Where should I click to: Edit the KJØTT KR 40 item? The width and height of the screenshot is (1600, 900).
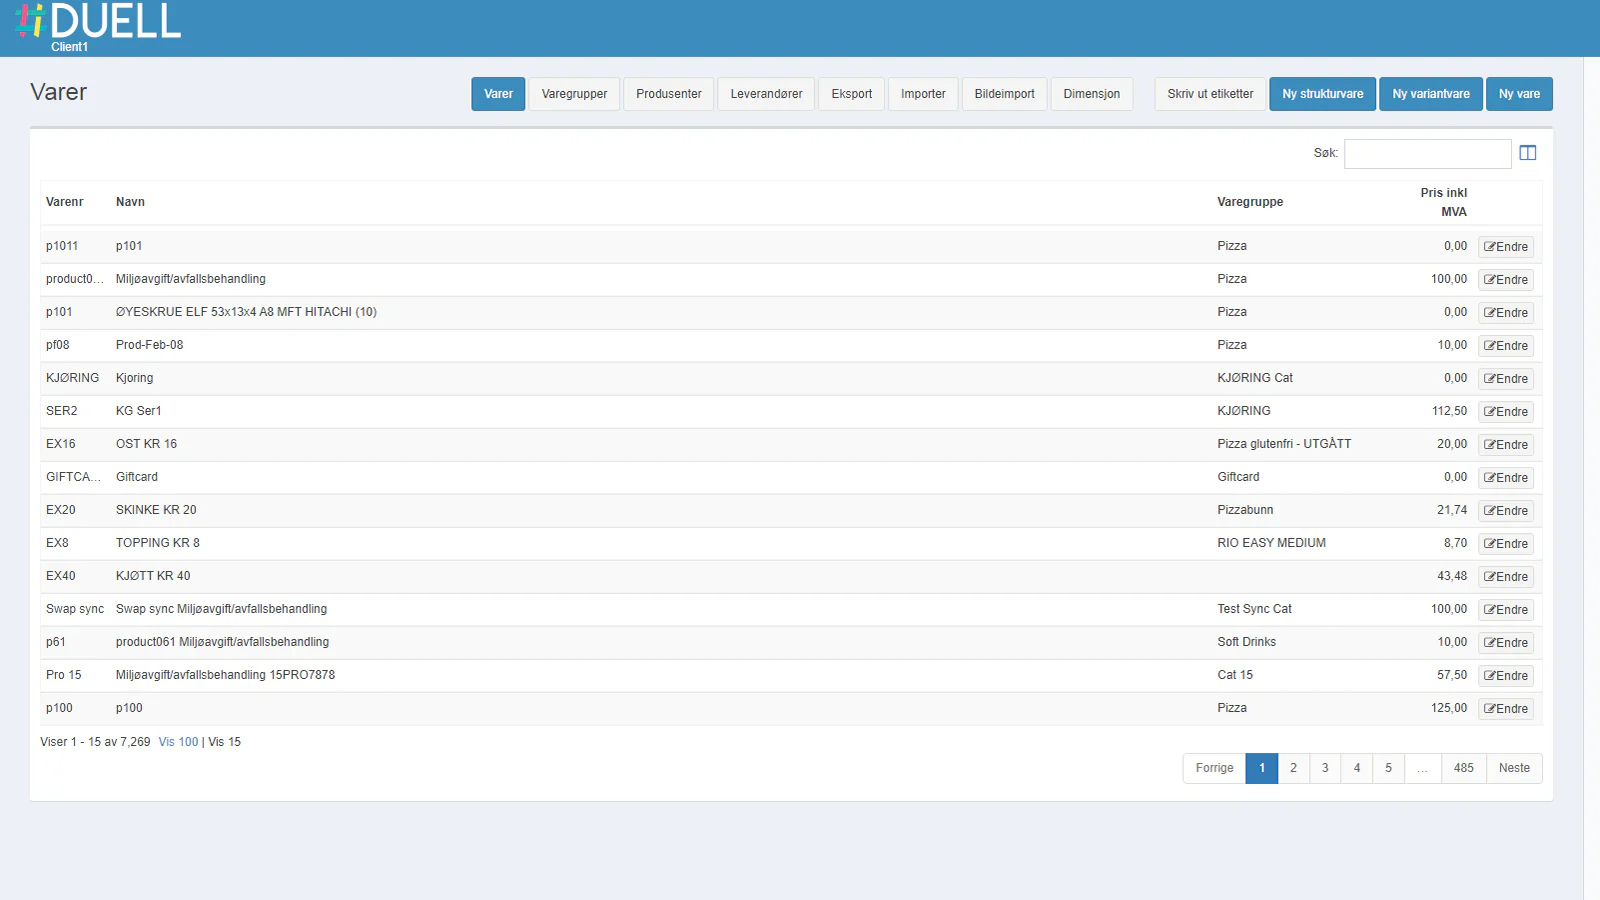pos(1505,577)
